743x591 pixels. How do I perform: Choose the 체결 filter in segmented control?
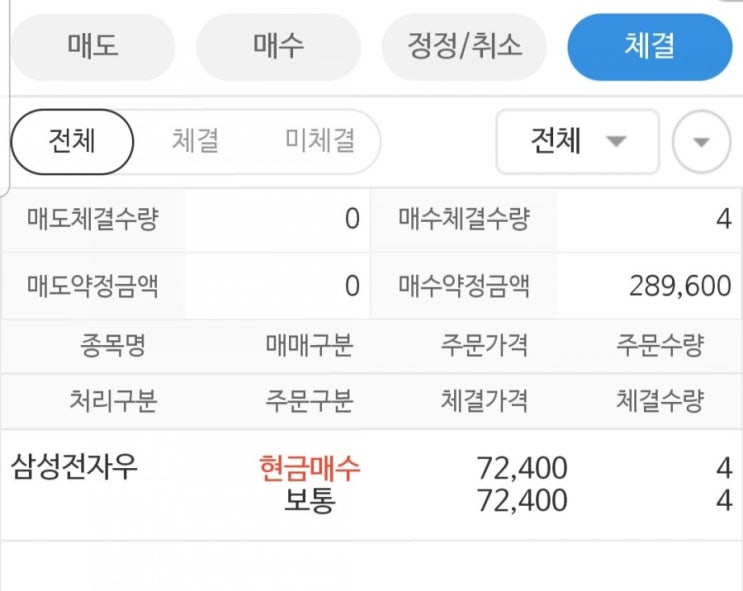coord(195,141)
